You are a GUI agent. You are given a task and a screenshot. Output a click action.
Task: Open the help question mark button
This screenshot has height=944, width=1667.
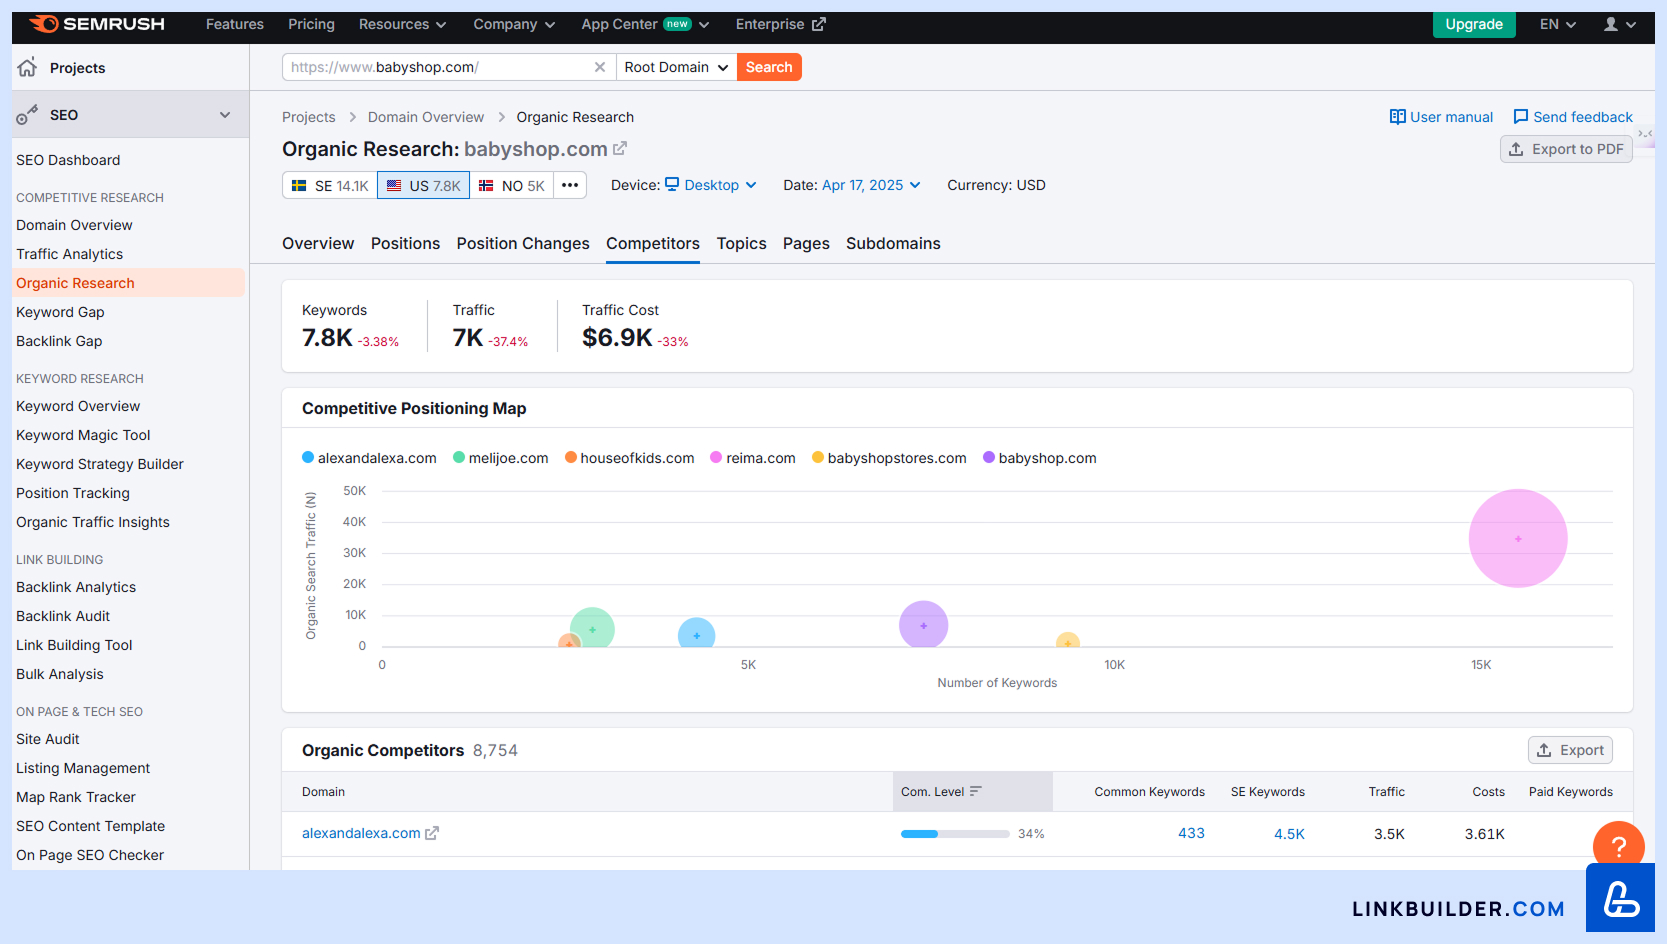(x=1618, y=847)
